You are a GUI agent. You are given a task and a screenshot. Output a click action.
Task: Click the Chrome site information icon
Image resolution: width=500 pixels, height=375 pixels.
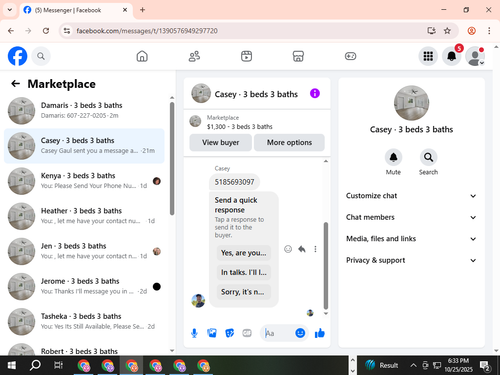click(x=67, y=31)
